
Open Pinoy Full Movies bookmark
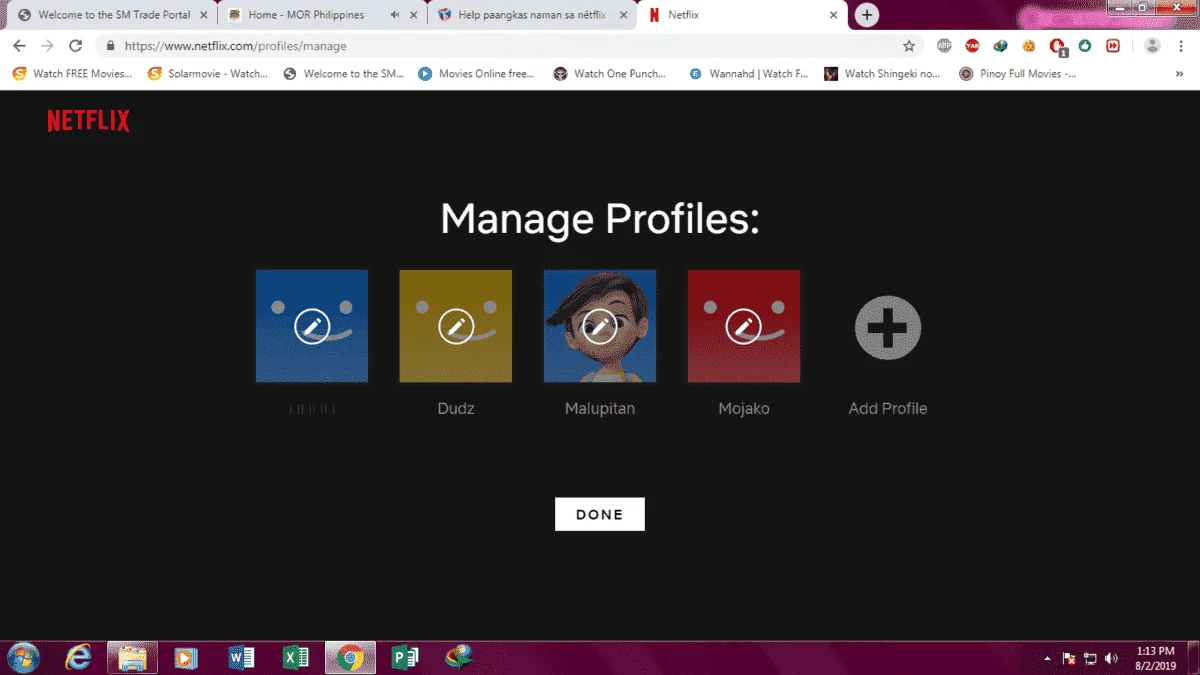tap(1018, 73)
